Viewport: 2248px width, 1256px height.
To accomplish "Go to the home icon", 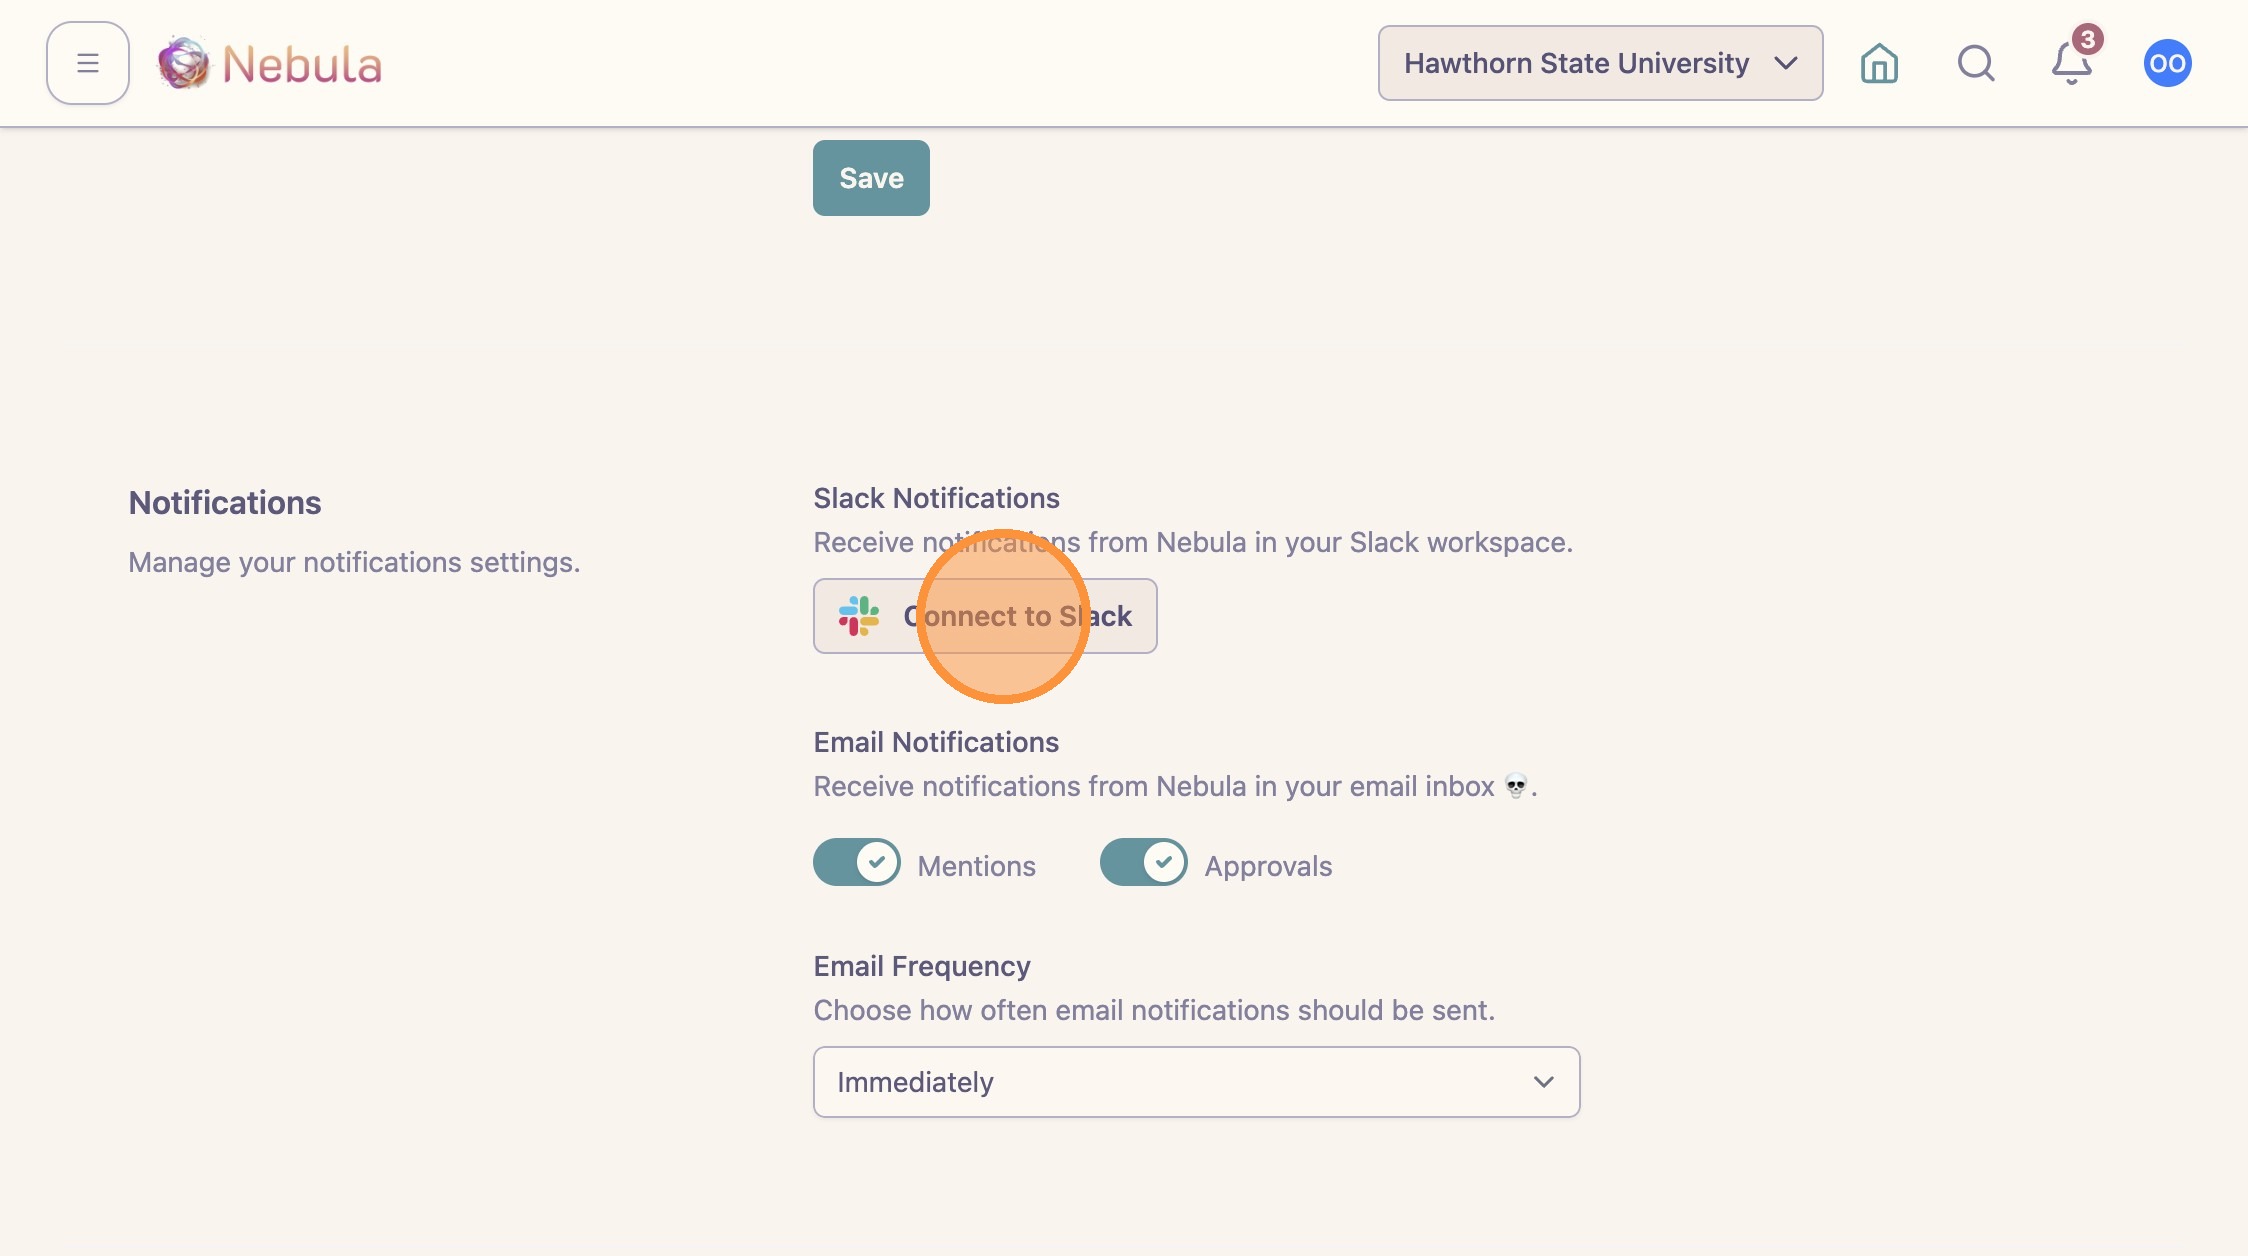I will [1879, 63].
